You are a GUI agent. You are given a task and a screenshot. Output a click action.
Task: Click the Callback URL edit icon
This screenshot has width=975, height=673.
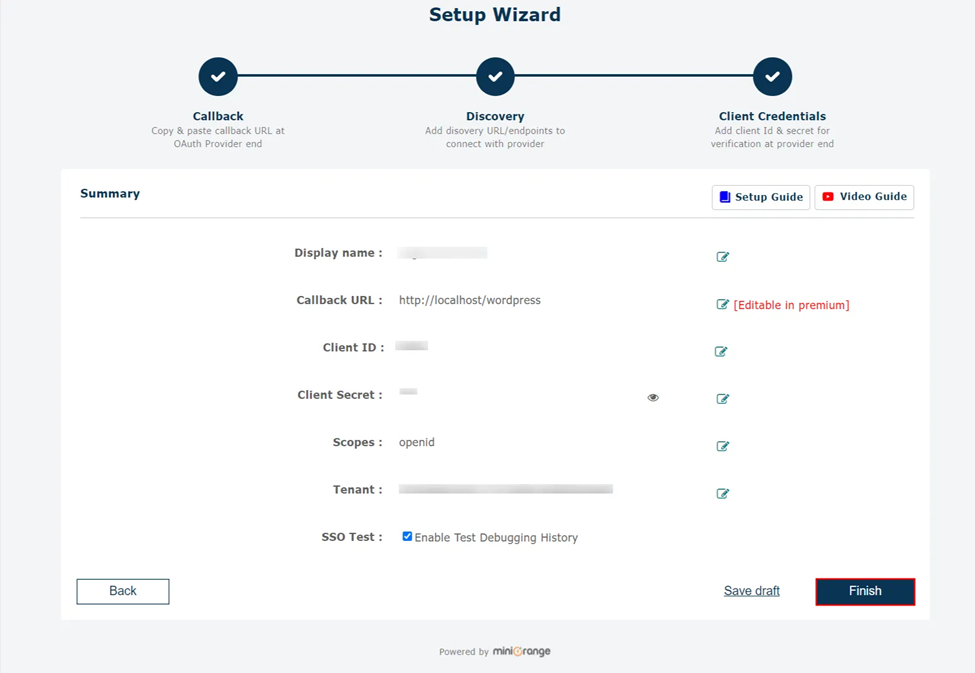click(722, 304)
